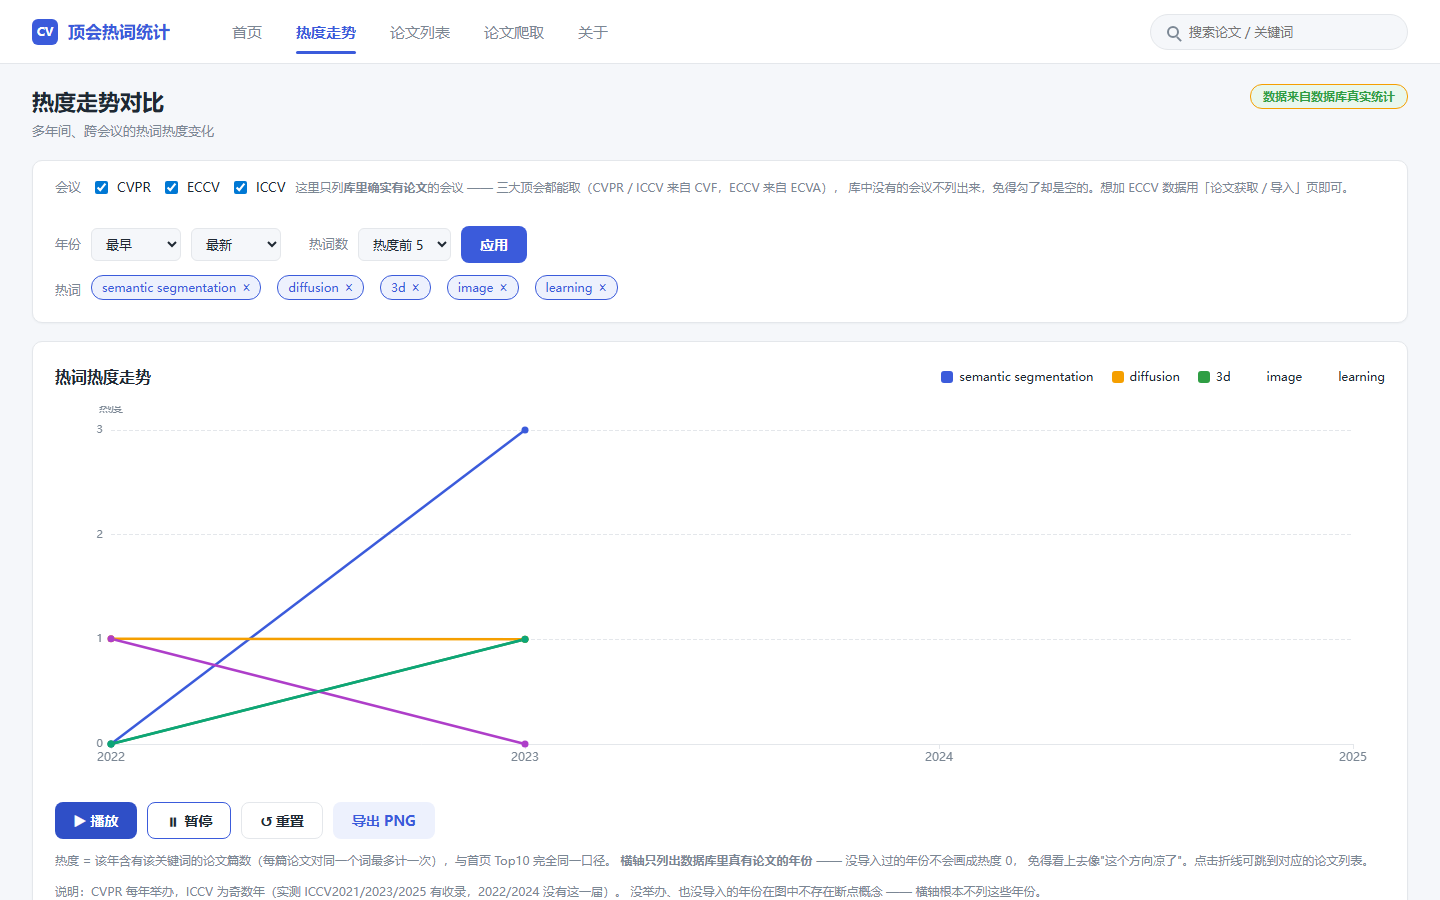Open the 最早 start year dropdown
1440x900 pixels.
coord(136,245)
